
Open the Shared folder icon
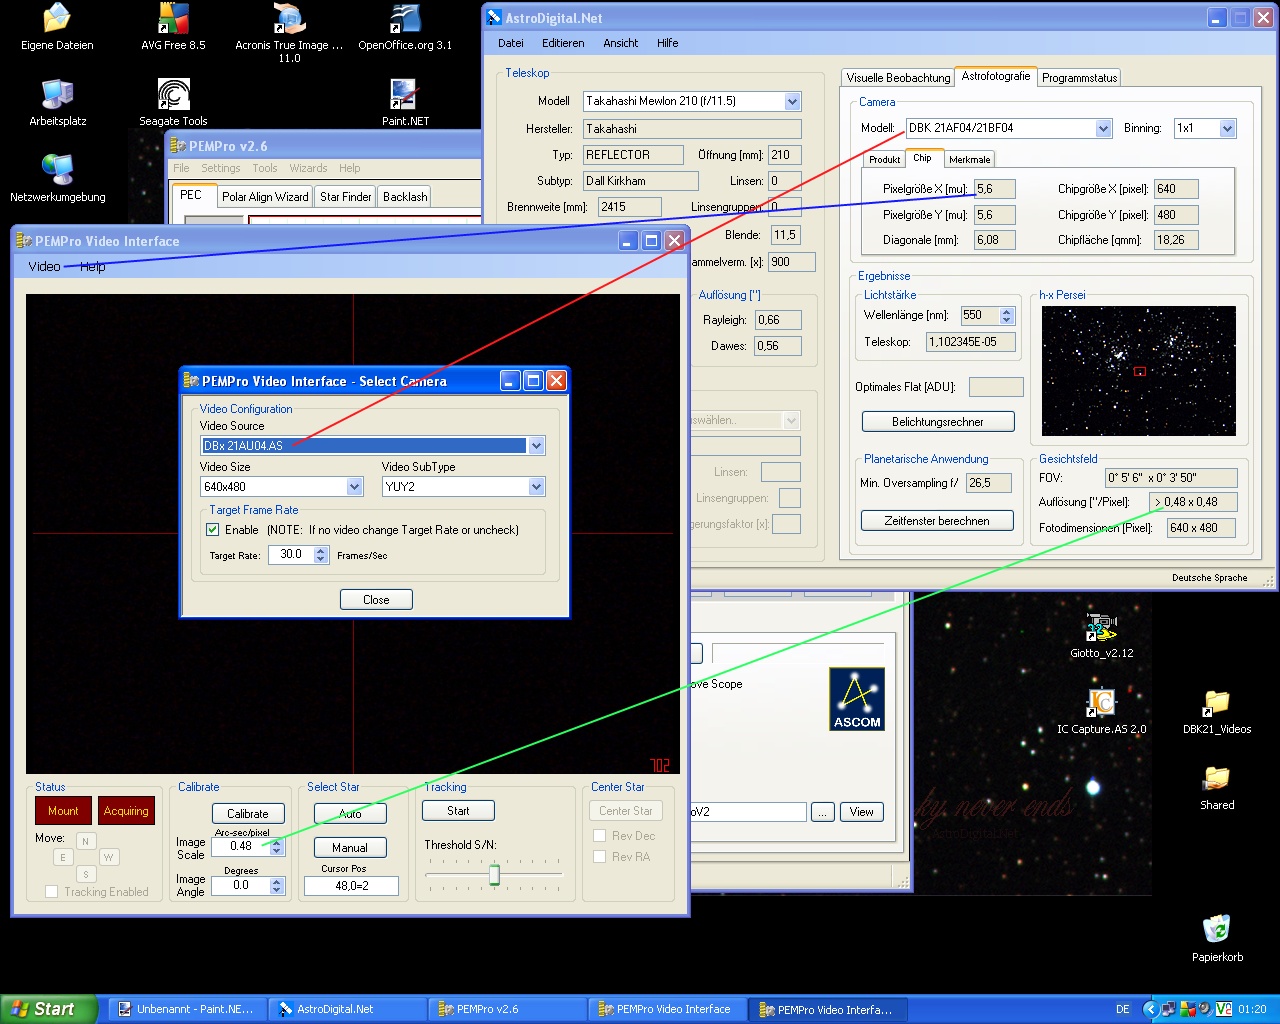click(1217, 787)
